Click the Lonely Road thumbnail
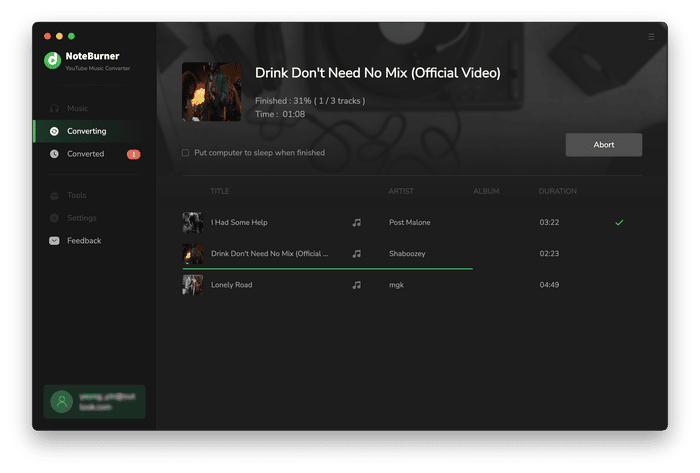 (193, 285)
